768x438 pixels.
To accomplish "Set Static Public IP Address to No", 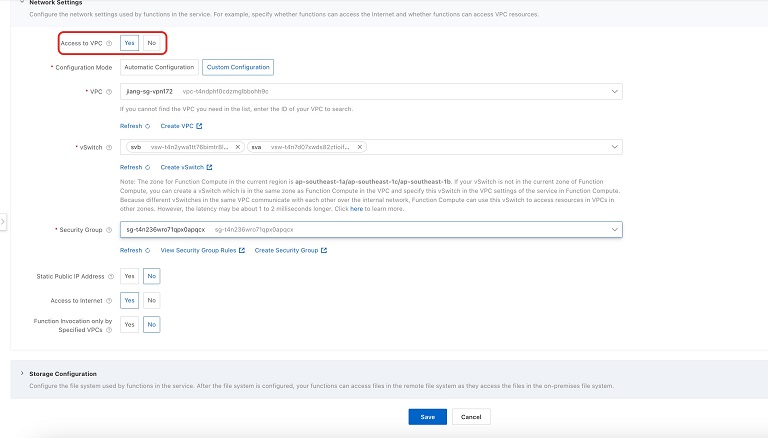I will click(152, 276).
